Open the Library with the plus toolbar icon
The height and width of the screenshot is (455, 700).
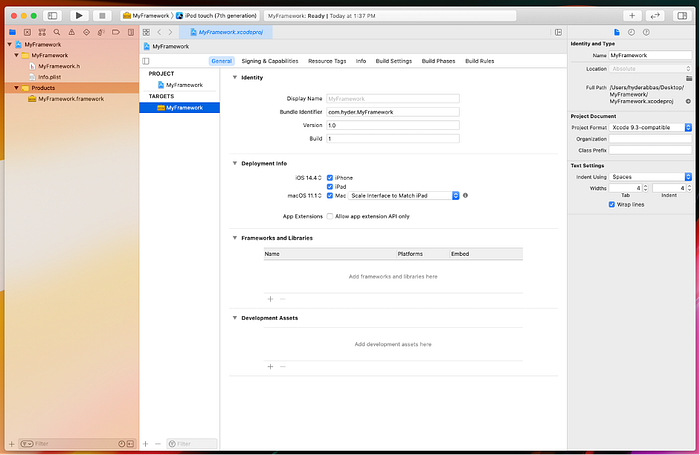[632, 16]
